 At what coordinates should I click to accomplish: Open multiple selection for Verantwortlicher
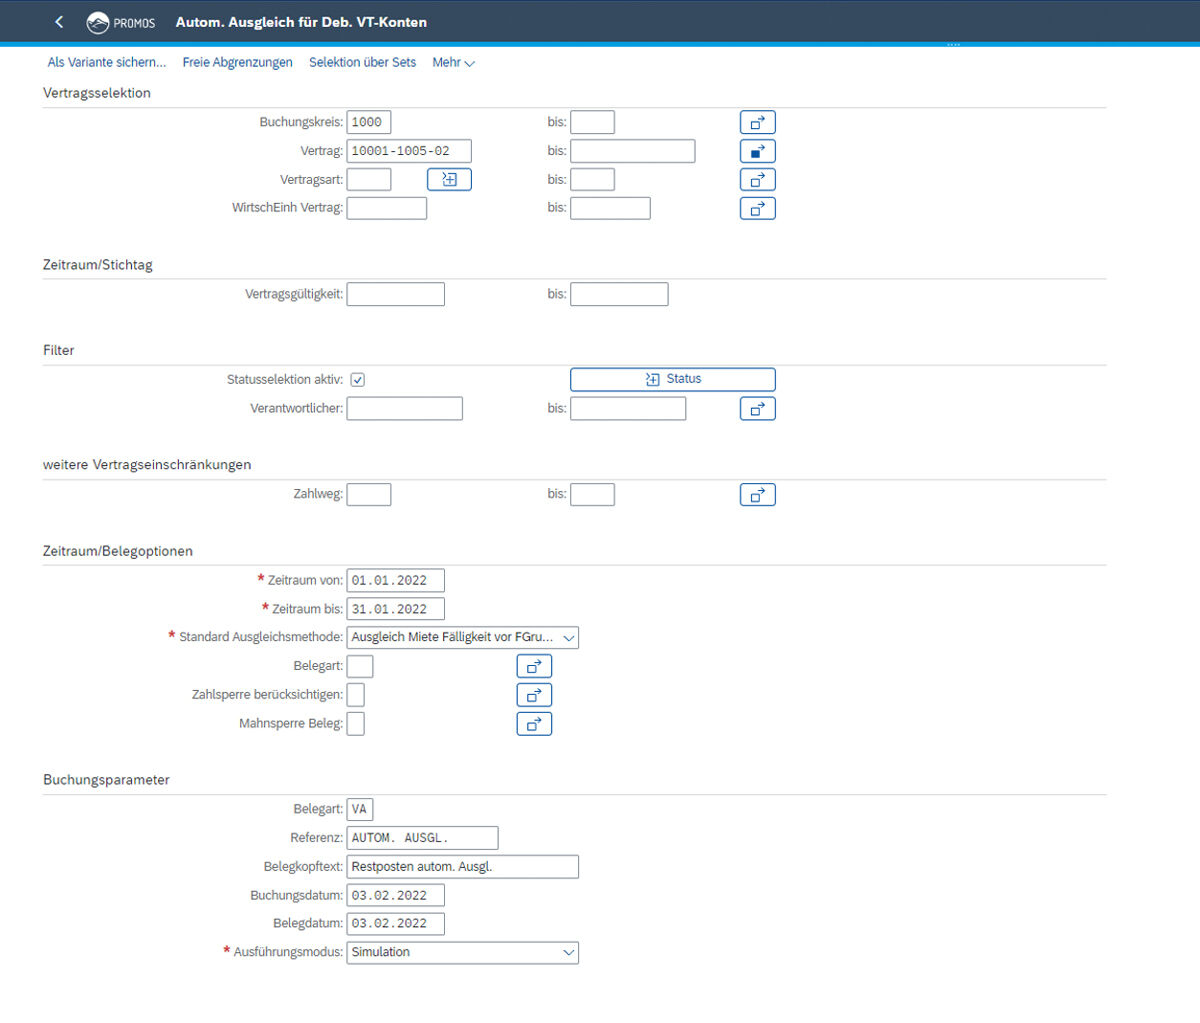pyautogui.click(x=757, y=409)
